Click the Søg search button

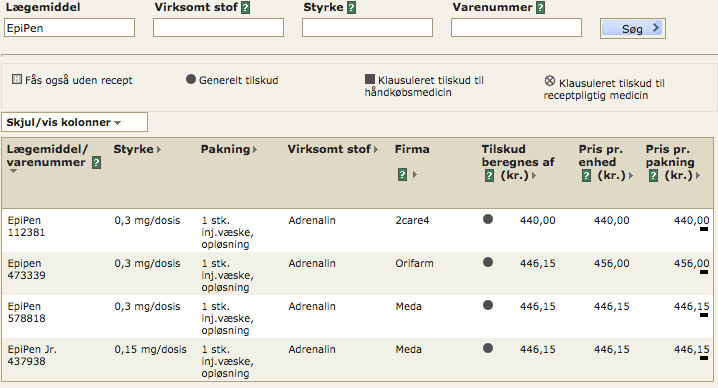[x=632, y=28]
